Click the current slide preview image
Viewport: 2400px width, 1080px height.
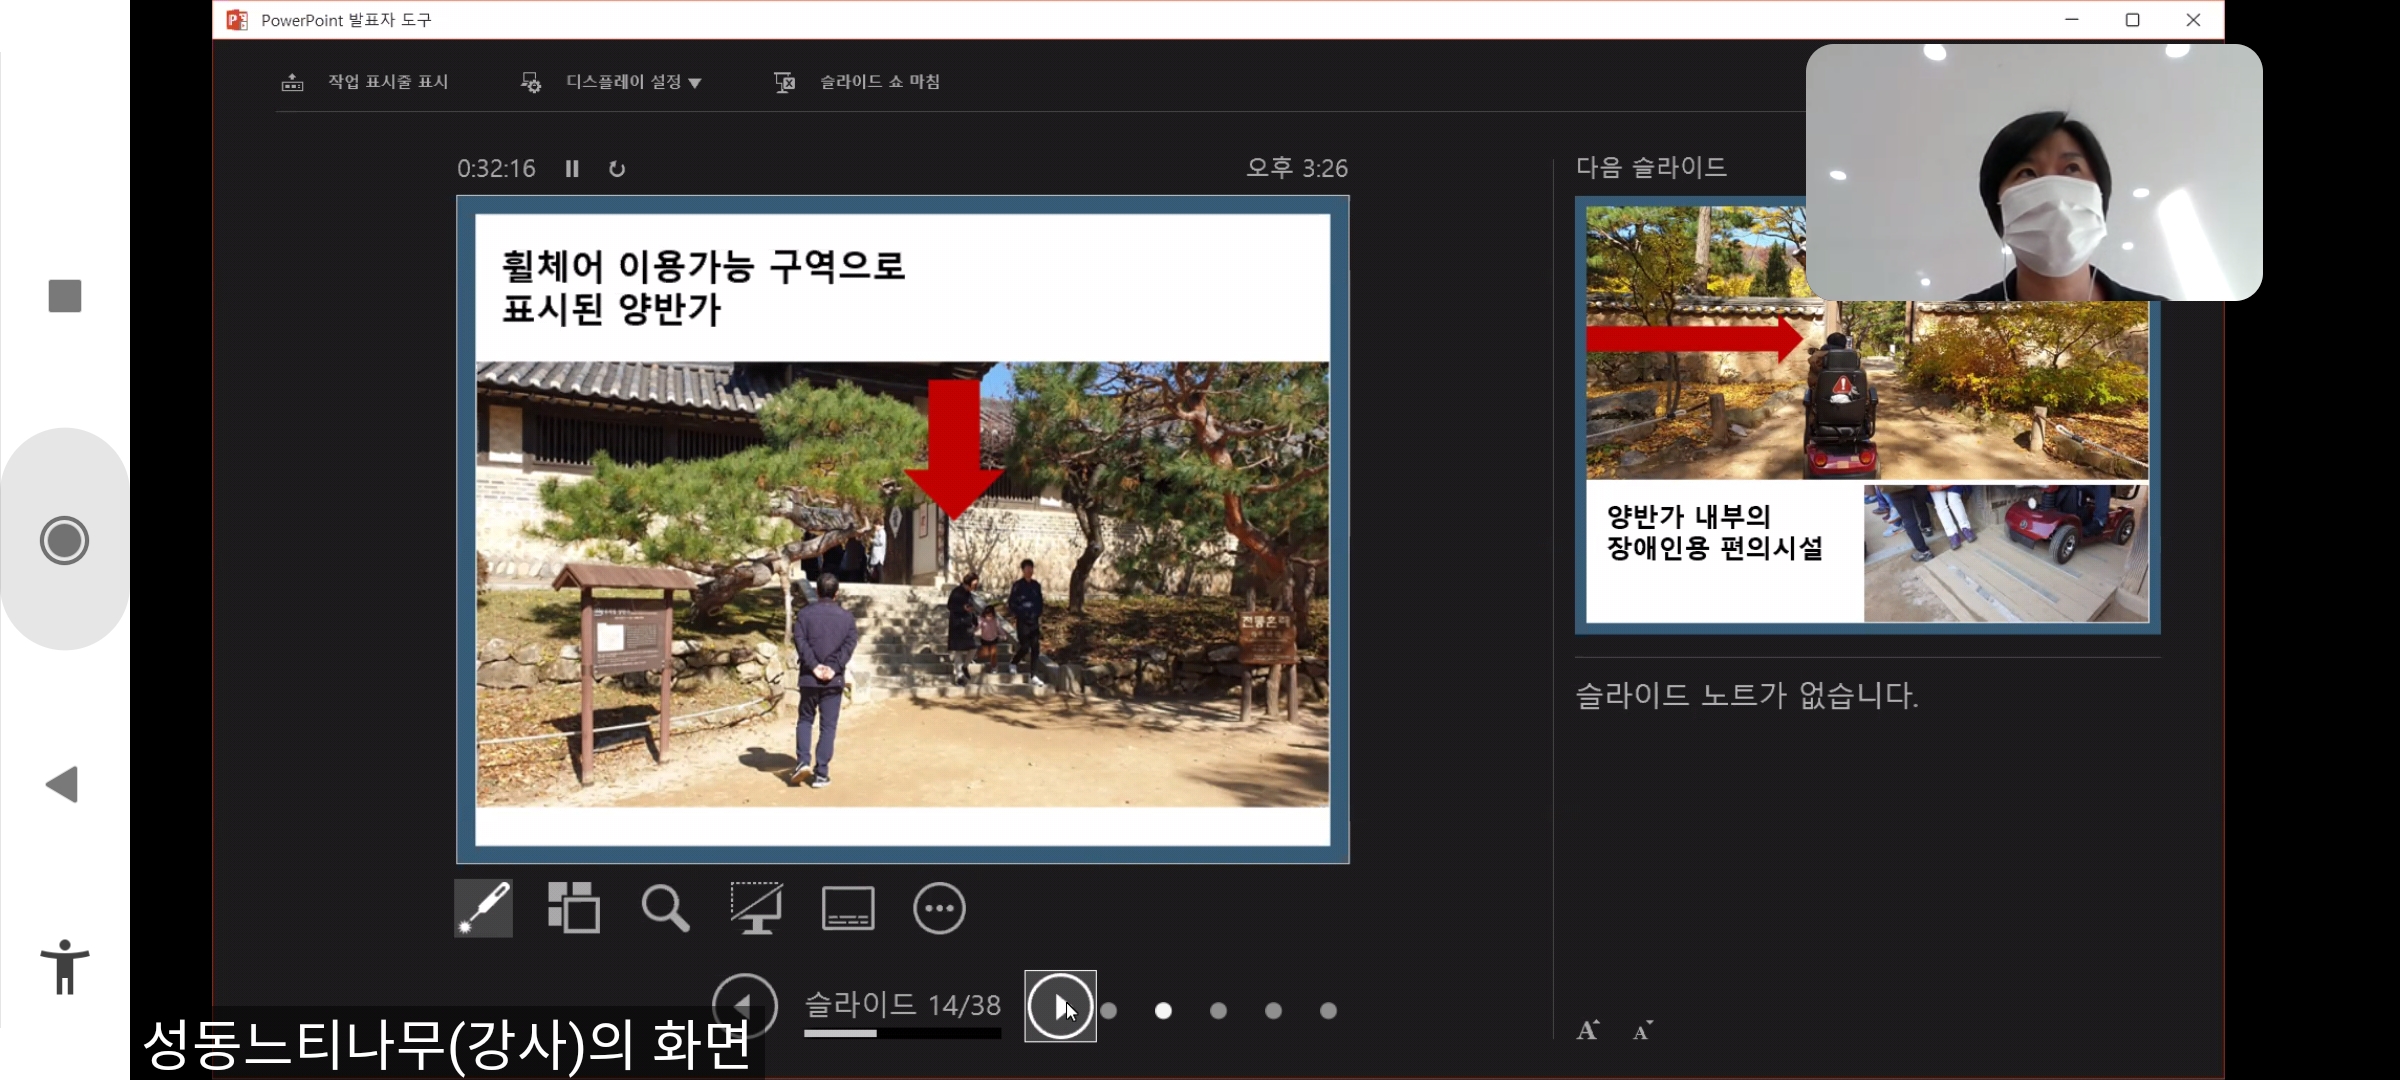[903, 530]
